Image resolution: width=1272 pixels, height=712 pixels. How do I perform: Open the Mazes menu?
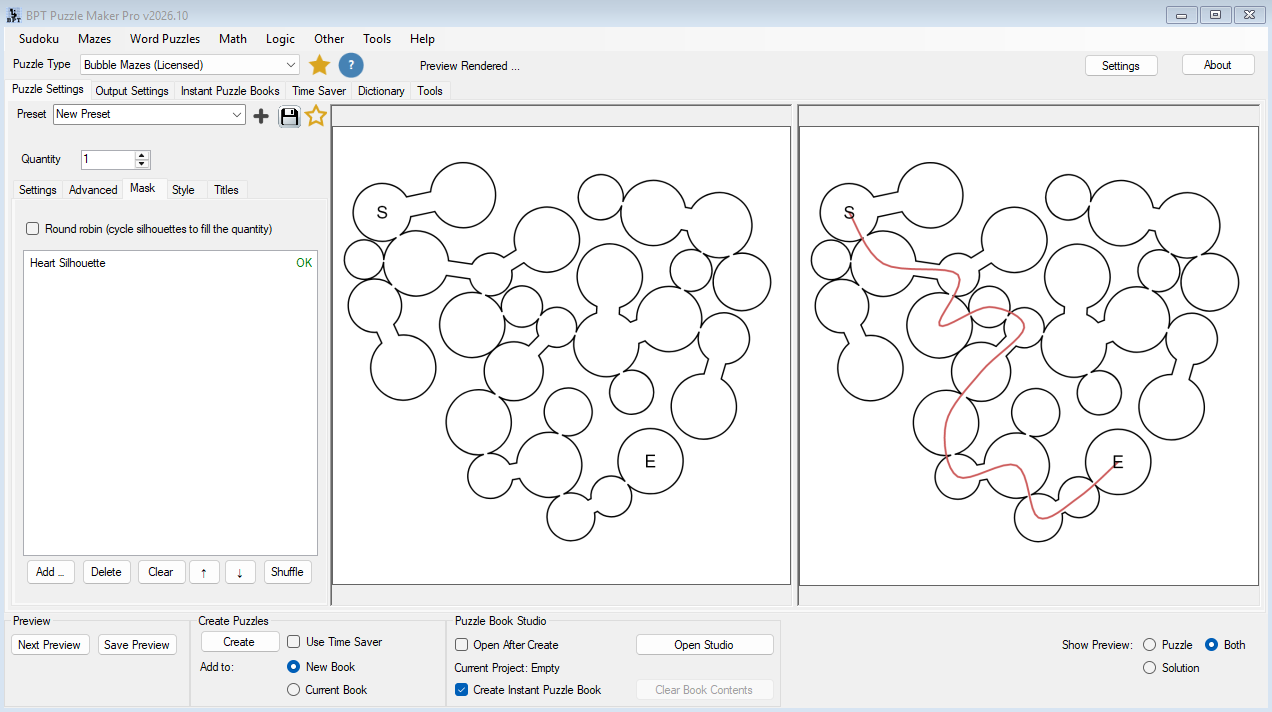pyautogui.click(x=95, y=39)
